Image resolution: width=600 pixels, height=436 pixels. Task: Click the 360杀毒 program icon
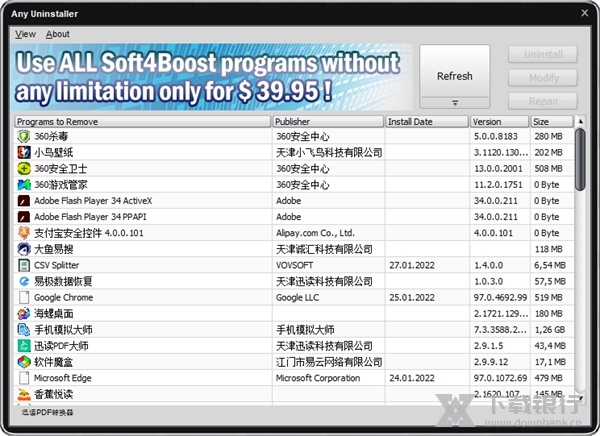[24, 136]
